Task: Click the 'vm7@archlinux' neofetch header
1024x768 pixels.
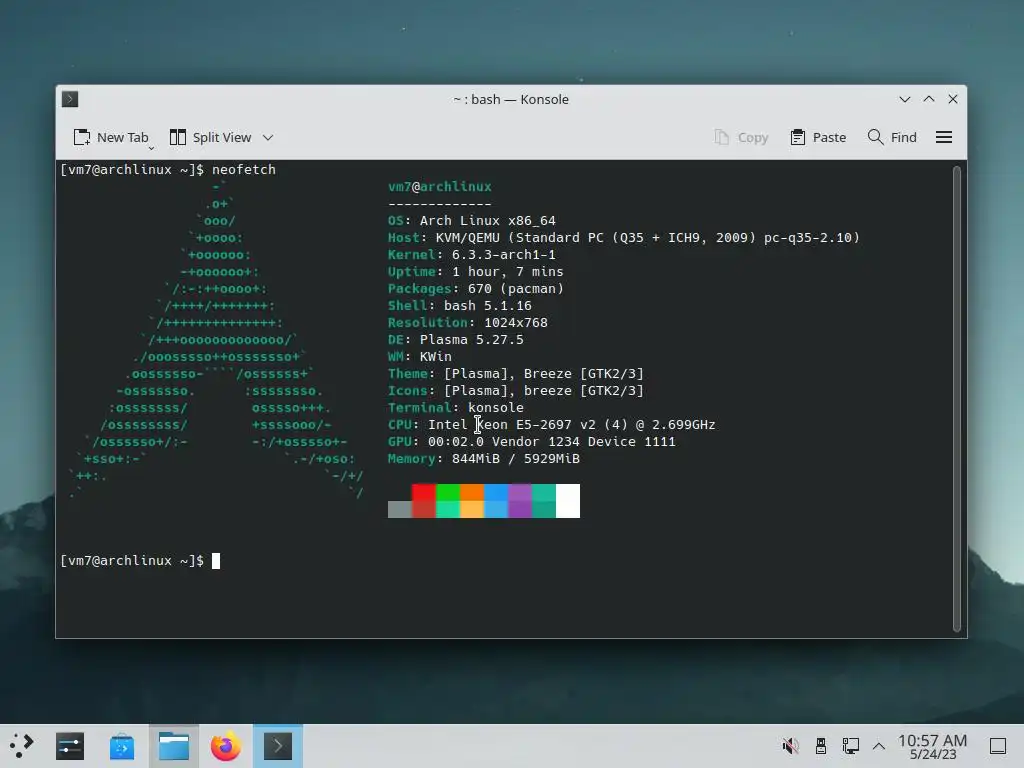Action: pyautogui.click(x=440, y=187)
